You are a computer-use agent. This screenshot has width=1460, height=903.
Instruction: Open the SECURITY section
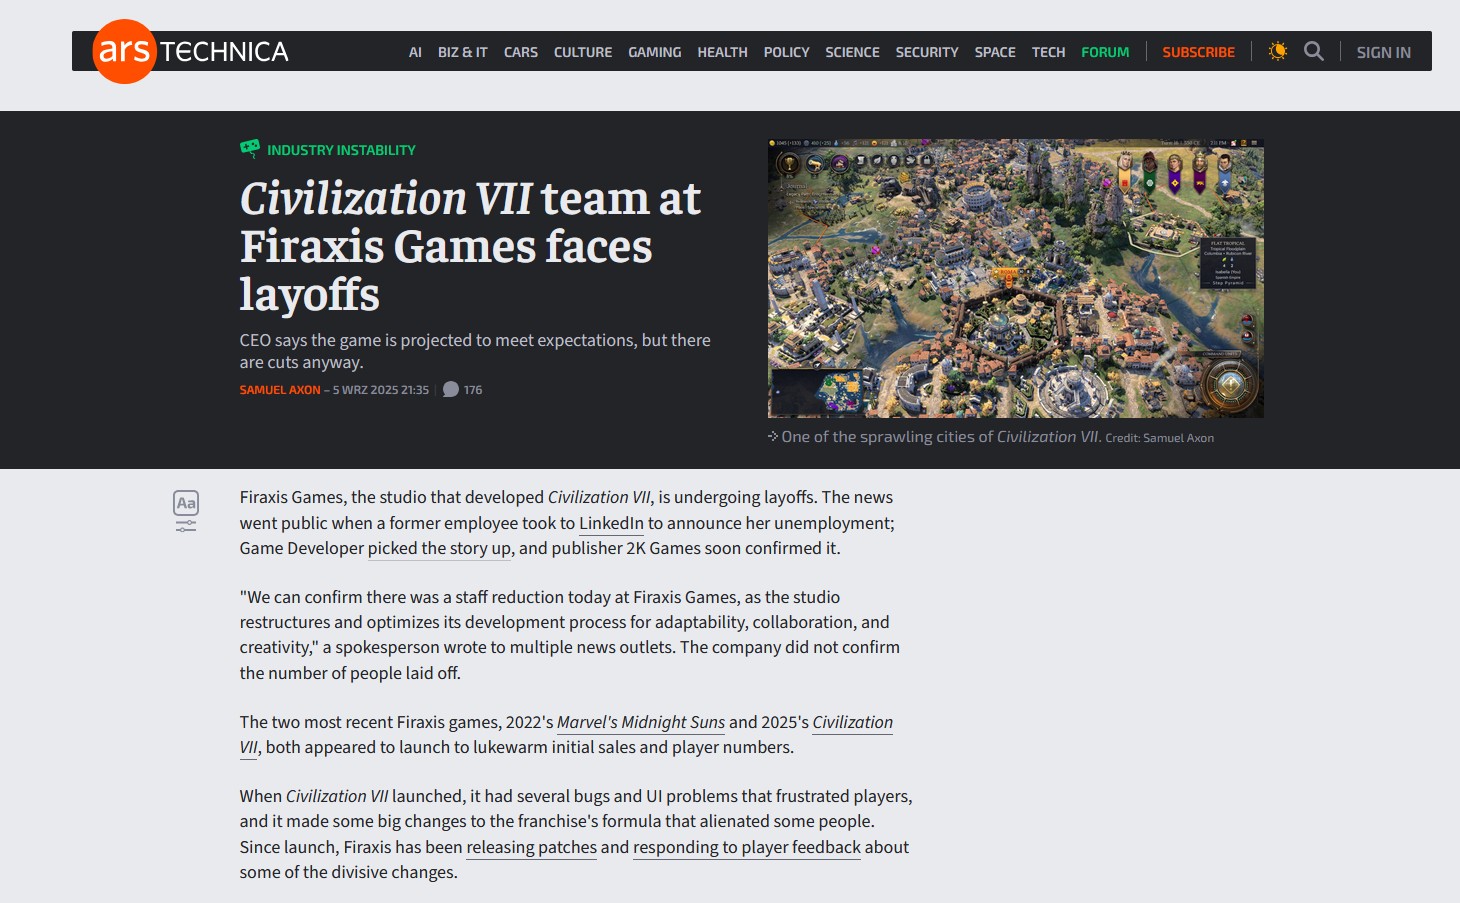pos(927,52)
